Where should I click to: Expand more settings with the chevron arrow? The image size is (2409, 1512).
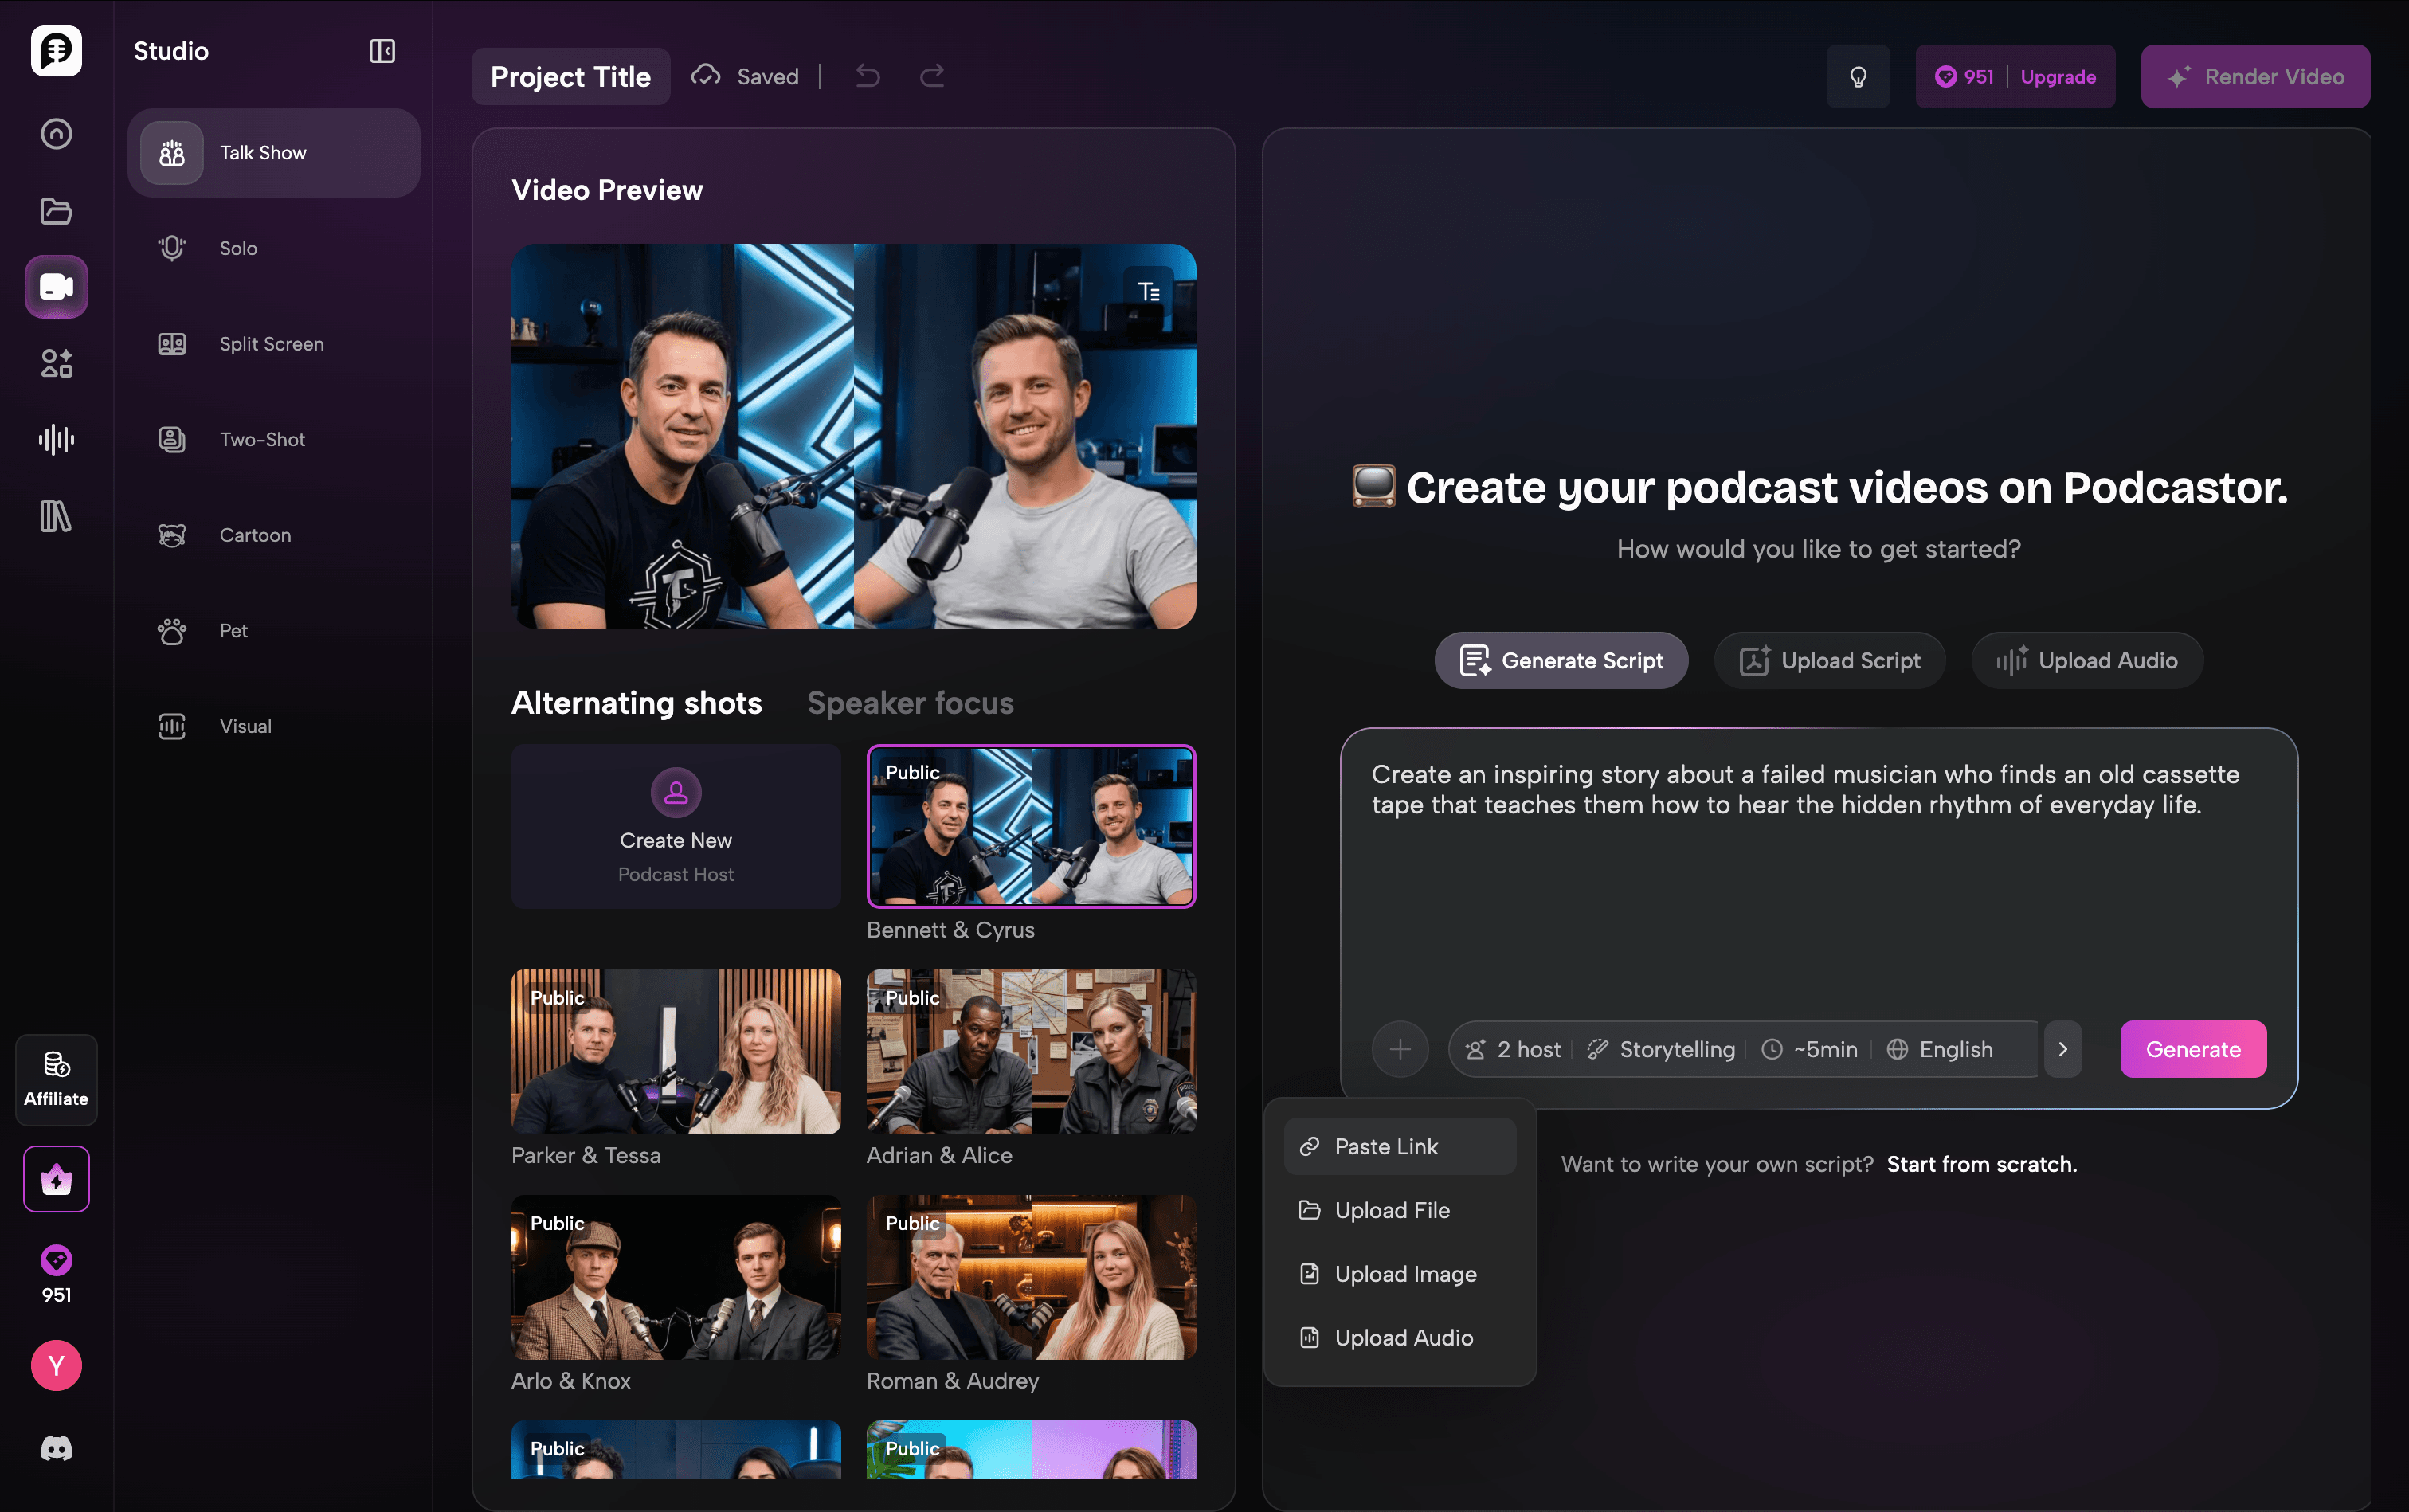point(2062,1049)
